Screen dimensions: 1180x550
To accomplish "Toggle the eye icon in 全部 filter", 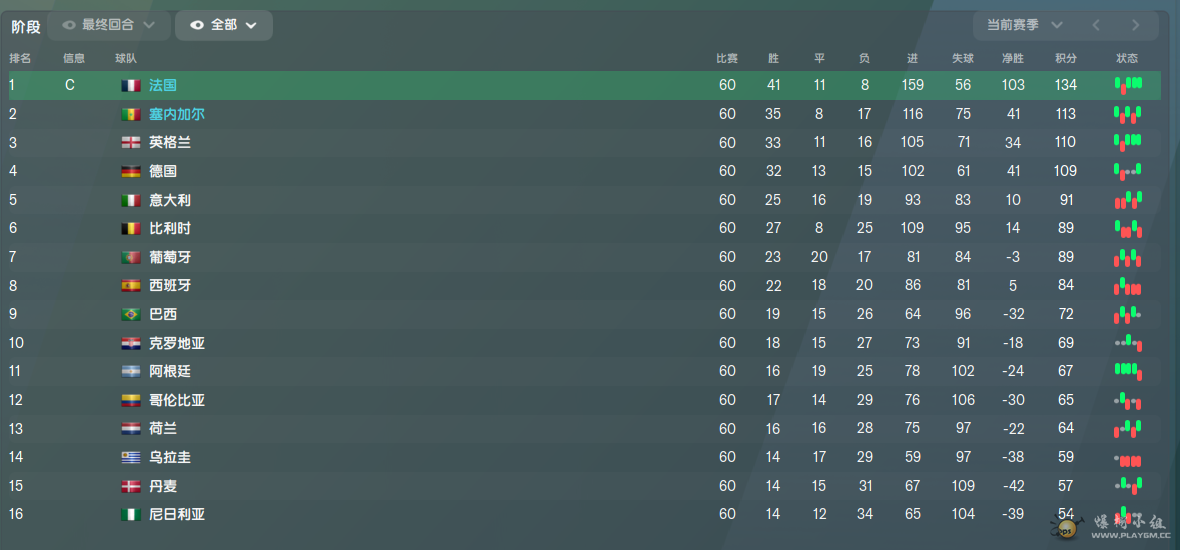I will click(x=197, y=25).
